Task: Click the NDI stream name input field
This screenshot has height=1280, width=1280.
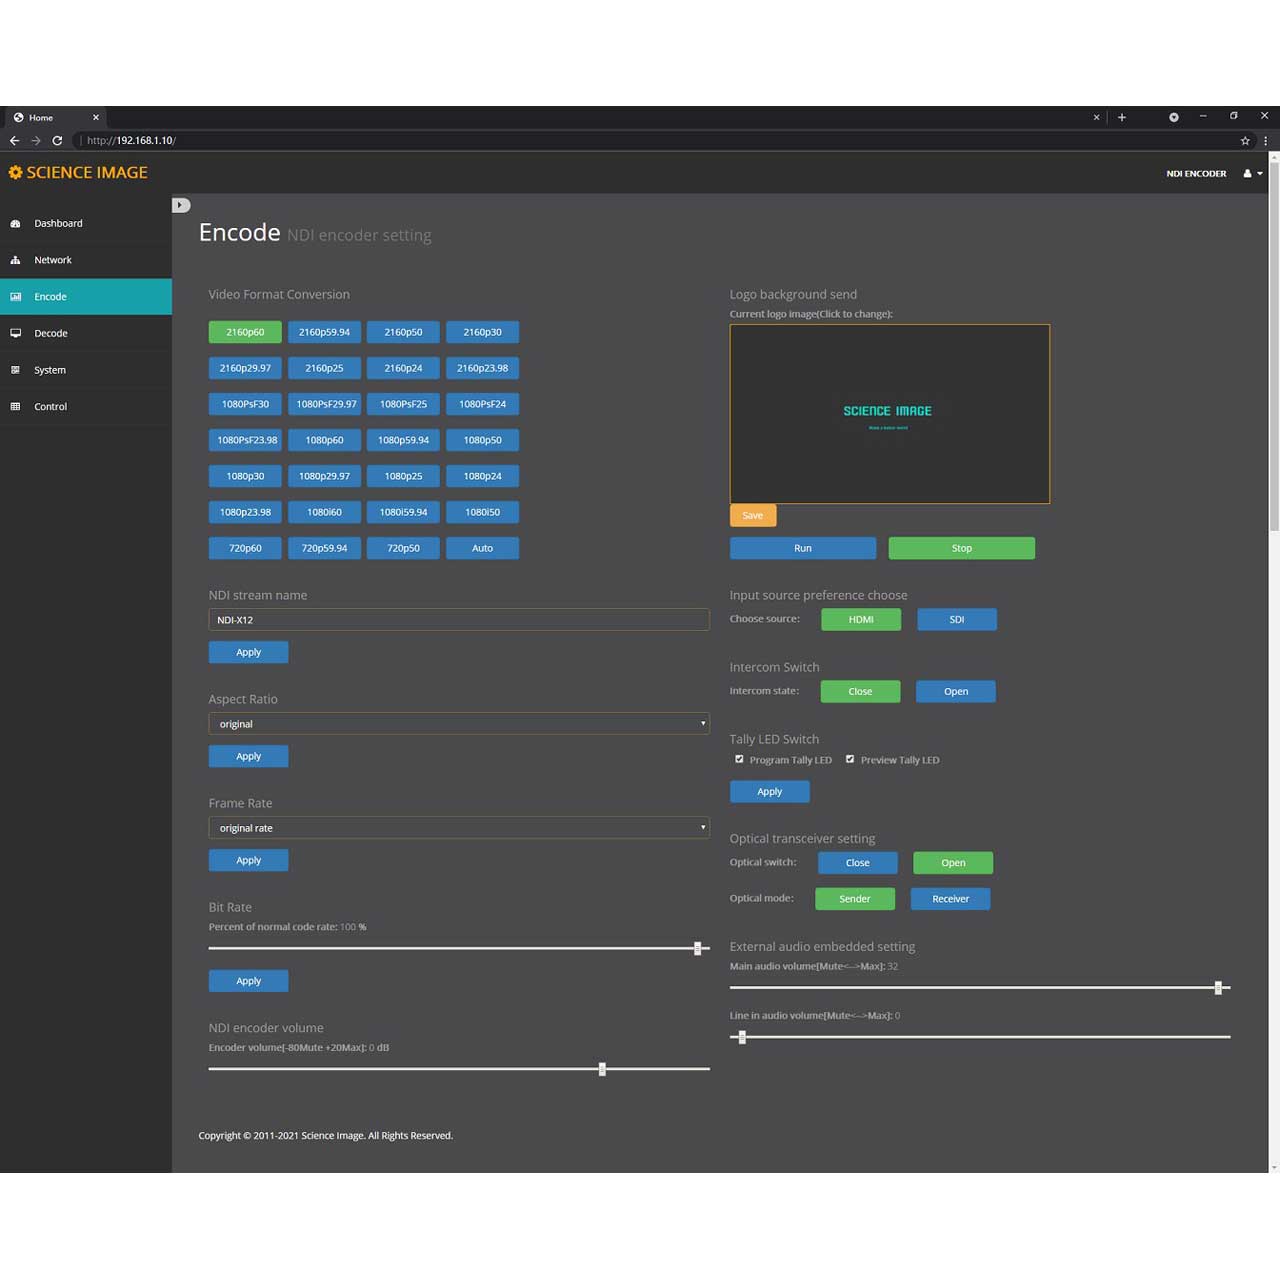Action: coord(458,620)
